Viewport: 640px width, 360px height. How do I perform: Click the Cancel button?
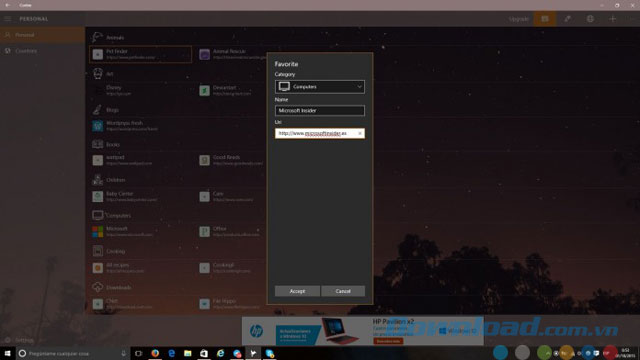point(343,291)
